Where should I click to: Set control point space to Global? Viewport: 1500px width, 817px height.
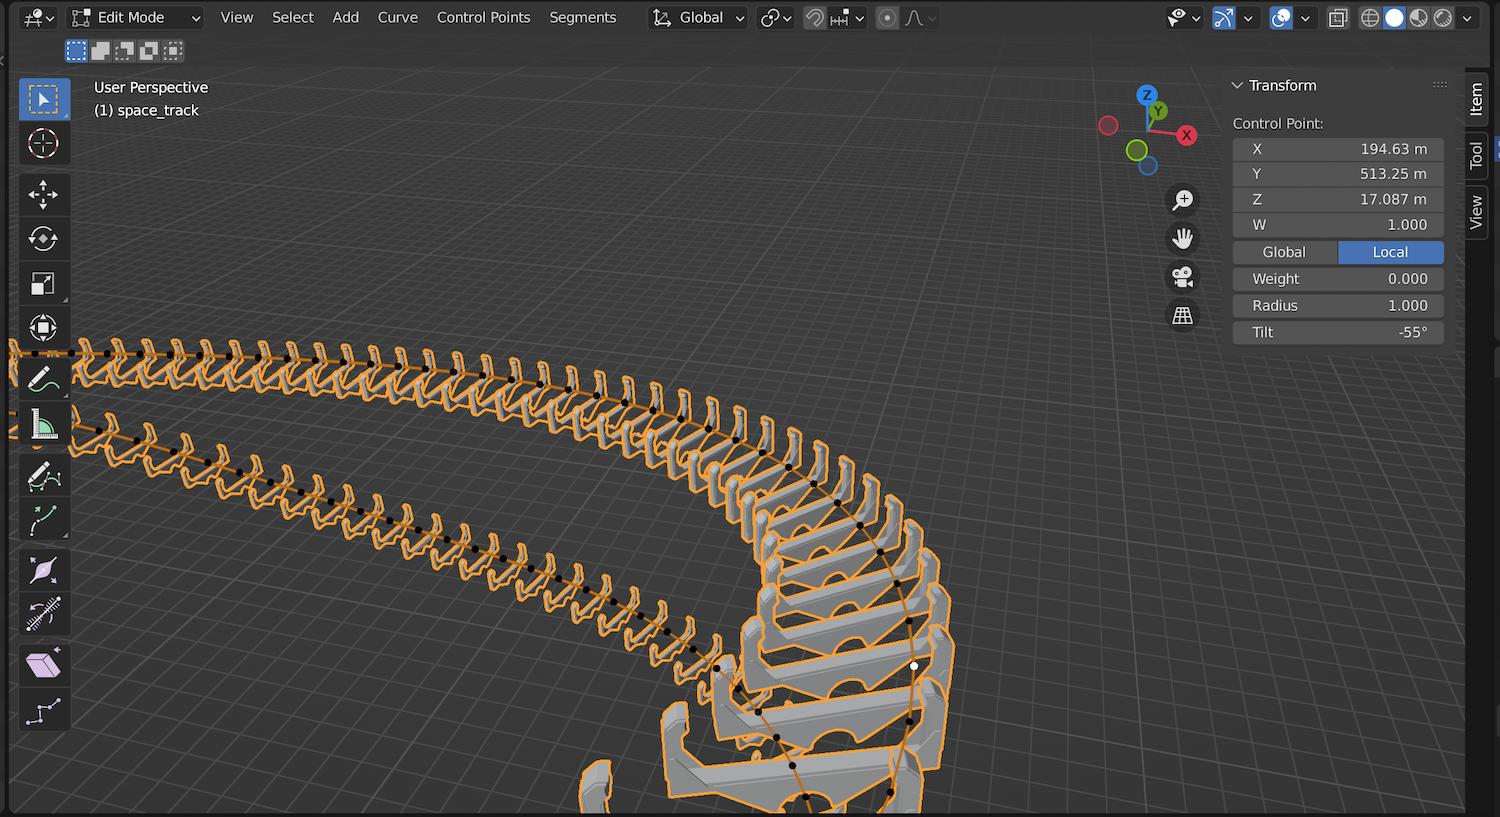point(1285,252)
